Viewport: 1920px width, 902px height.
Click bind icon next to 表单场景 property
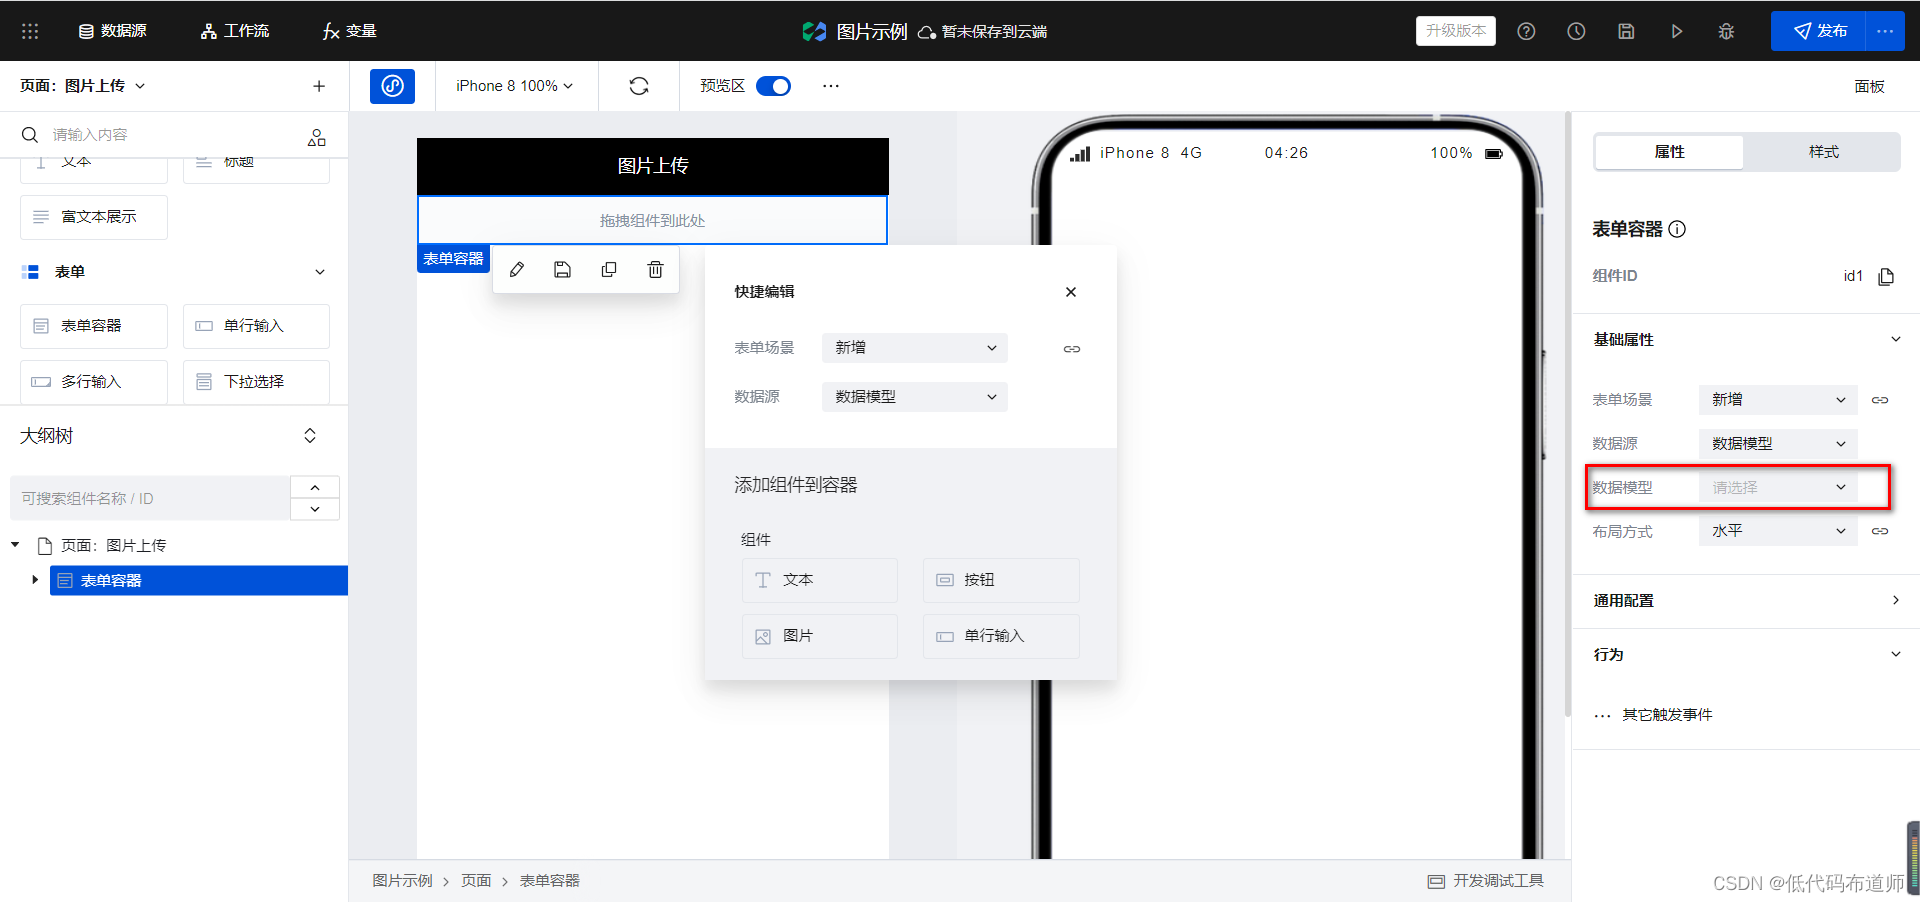pos(1880,400)
